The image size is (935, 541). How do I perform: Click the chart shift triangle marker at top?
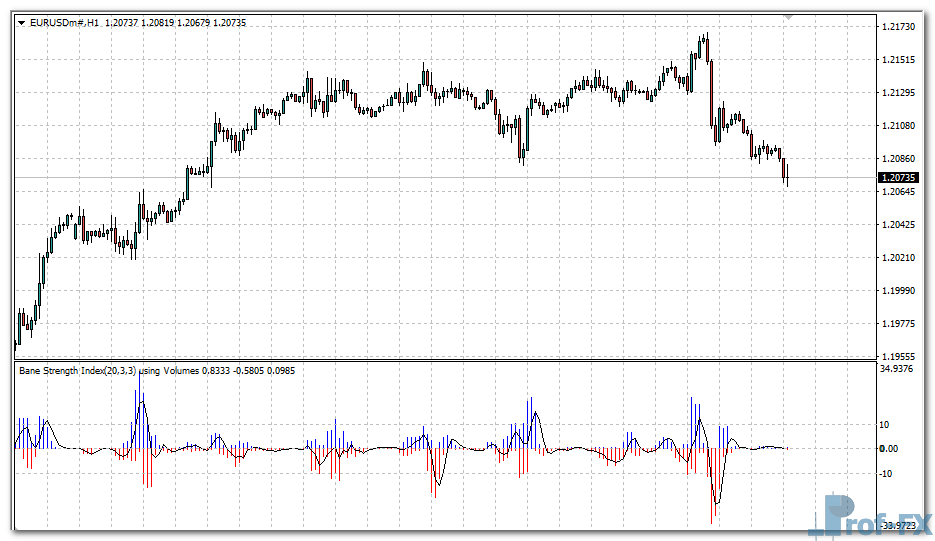(x=789, y=17)
